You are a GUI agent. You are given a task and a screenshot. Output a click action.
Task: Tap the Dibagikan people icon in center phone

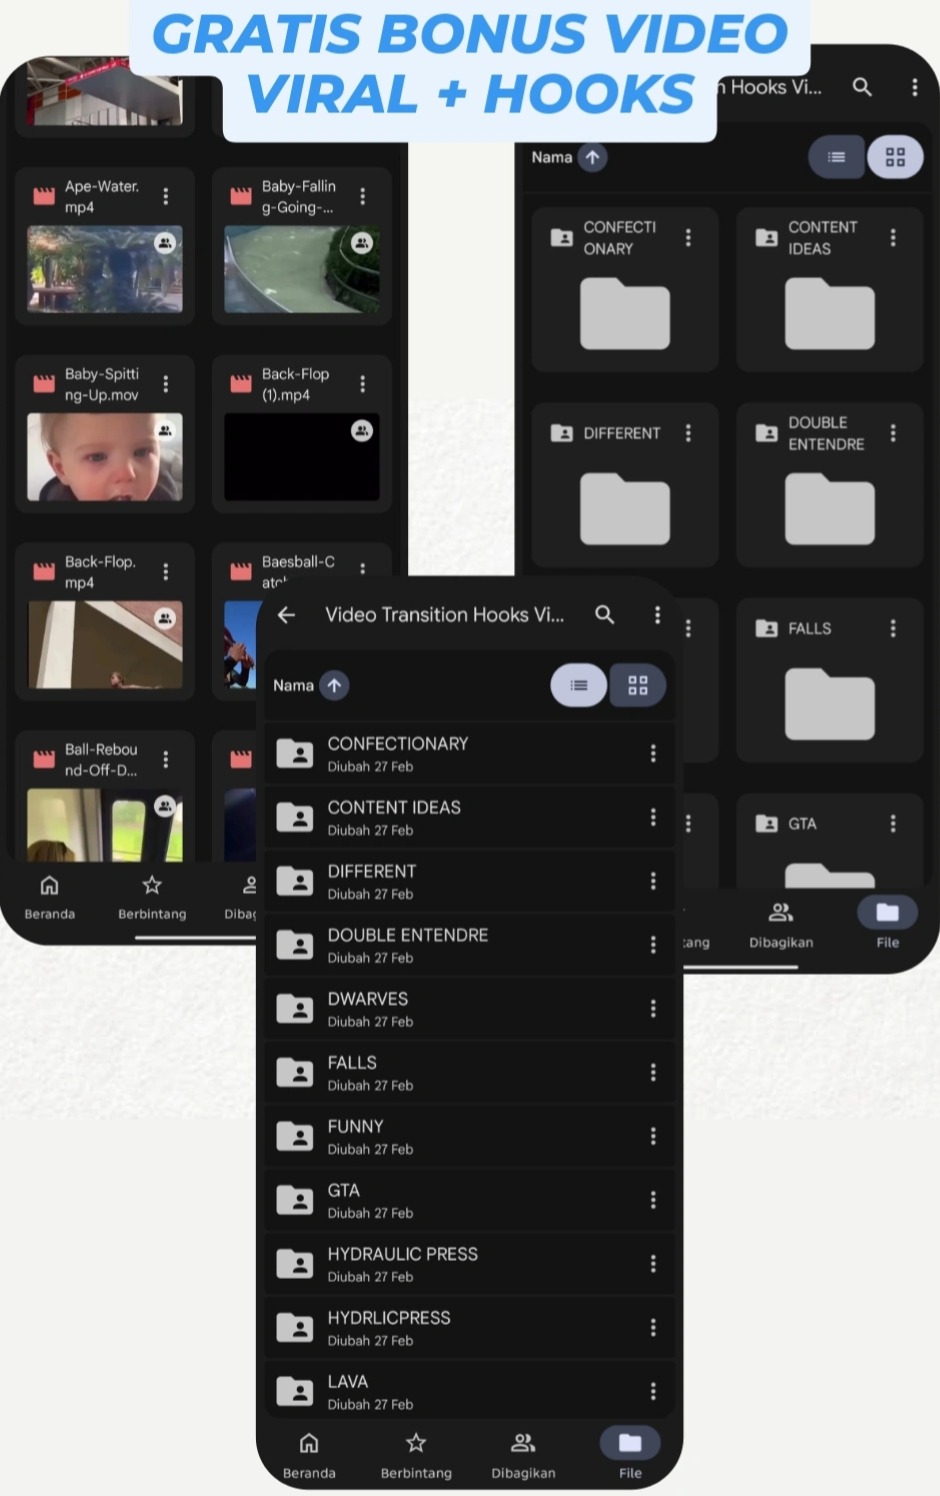[523, 1443]
